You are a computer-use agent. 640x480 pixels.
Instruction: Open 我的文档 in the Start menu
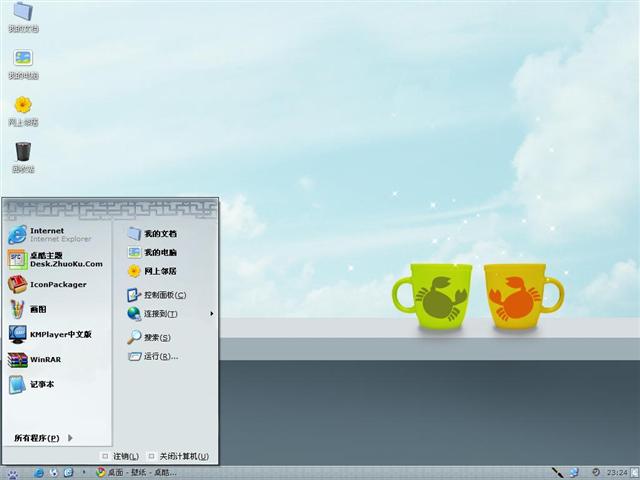[152, 233]
